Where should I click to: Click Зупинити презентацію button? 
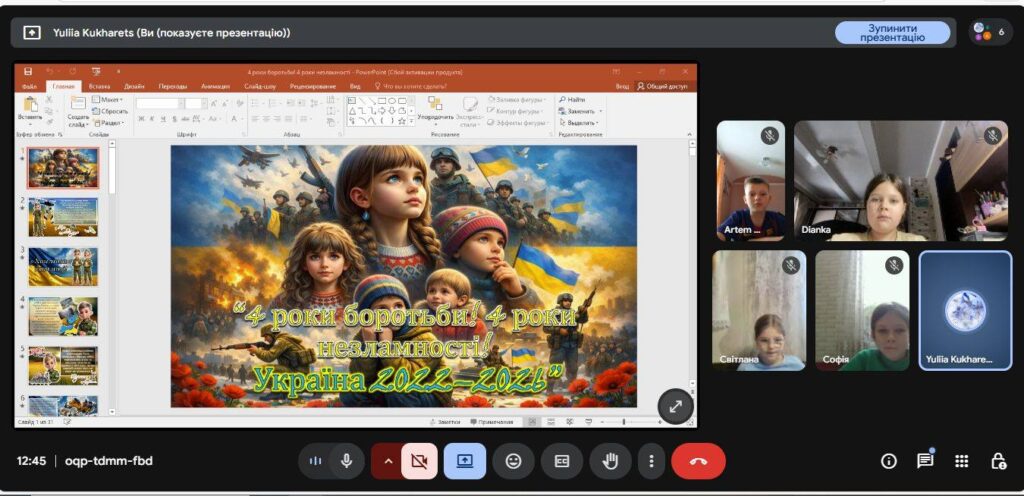coord(892,33)
